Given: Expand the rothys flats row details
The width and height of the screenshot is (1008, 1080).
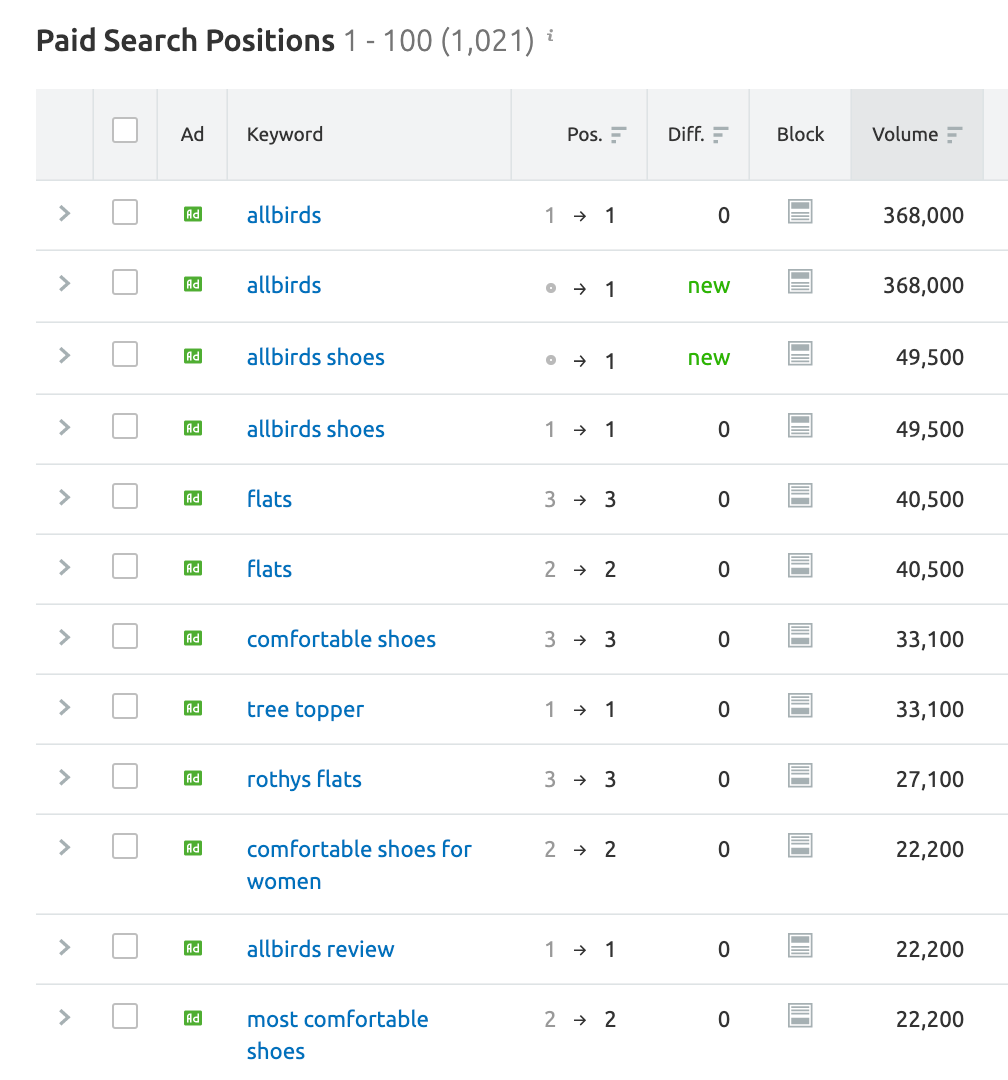Looking at the screenshot, I should pos(65,778).
